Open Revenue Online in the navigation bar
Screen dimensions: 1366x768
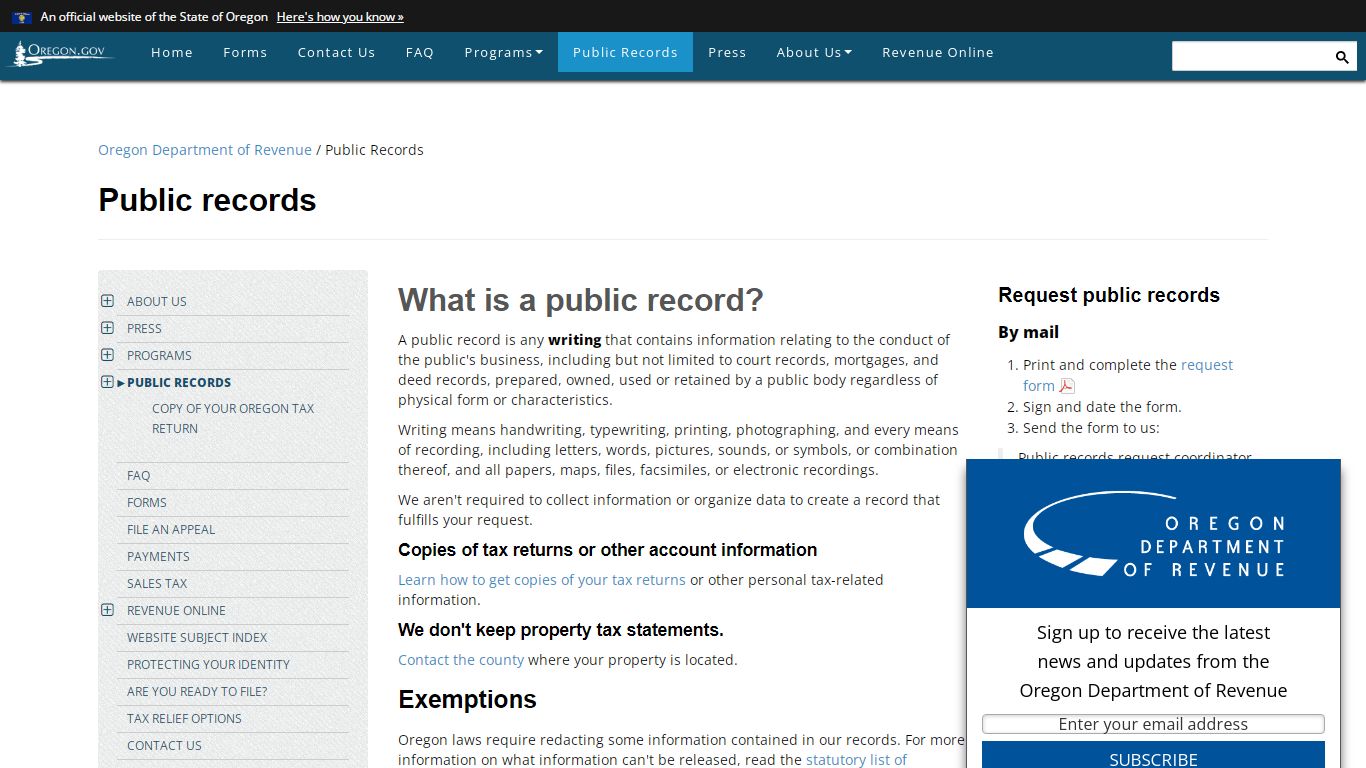tap(938, 52)
